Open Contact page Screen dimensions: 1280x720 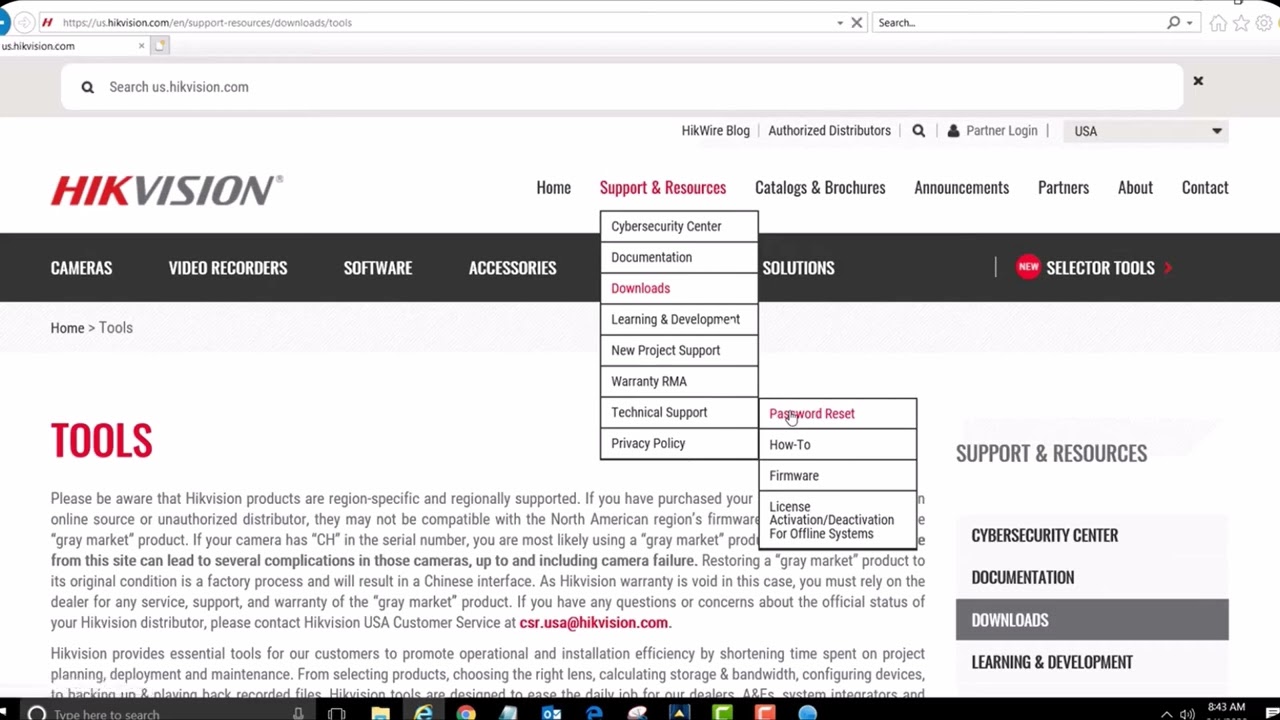pyautogui.click(x=1205, y=188)
